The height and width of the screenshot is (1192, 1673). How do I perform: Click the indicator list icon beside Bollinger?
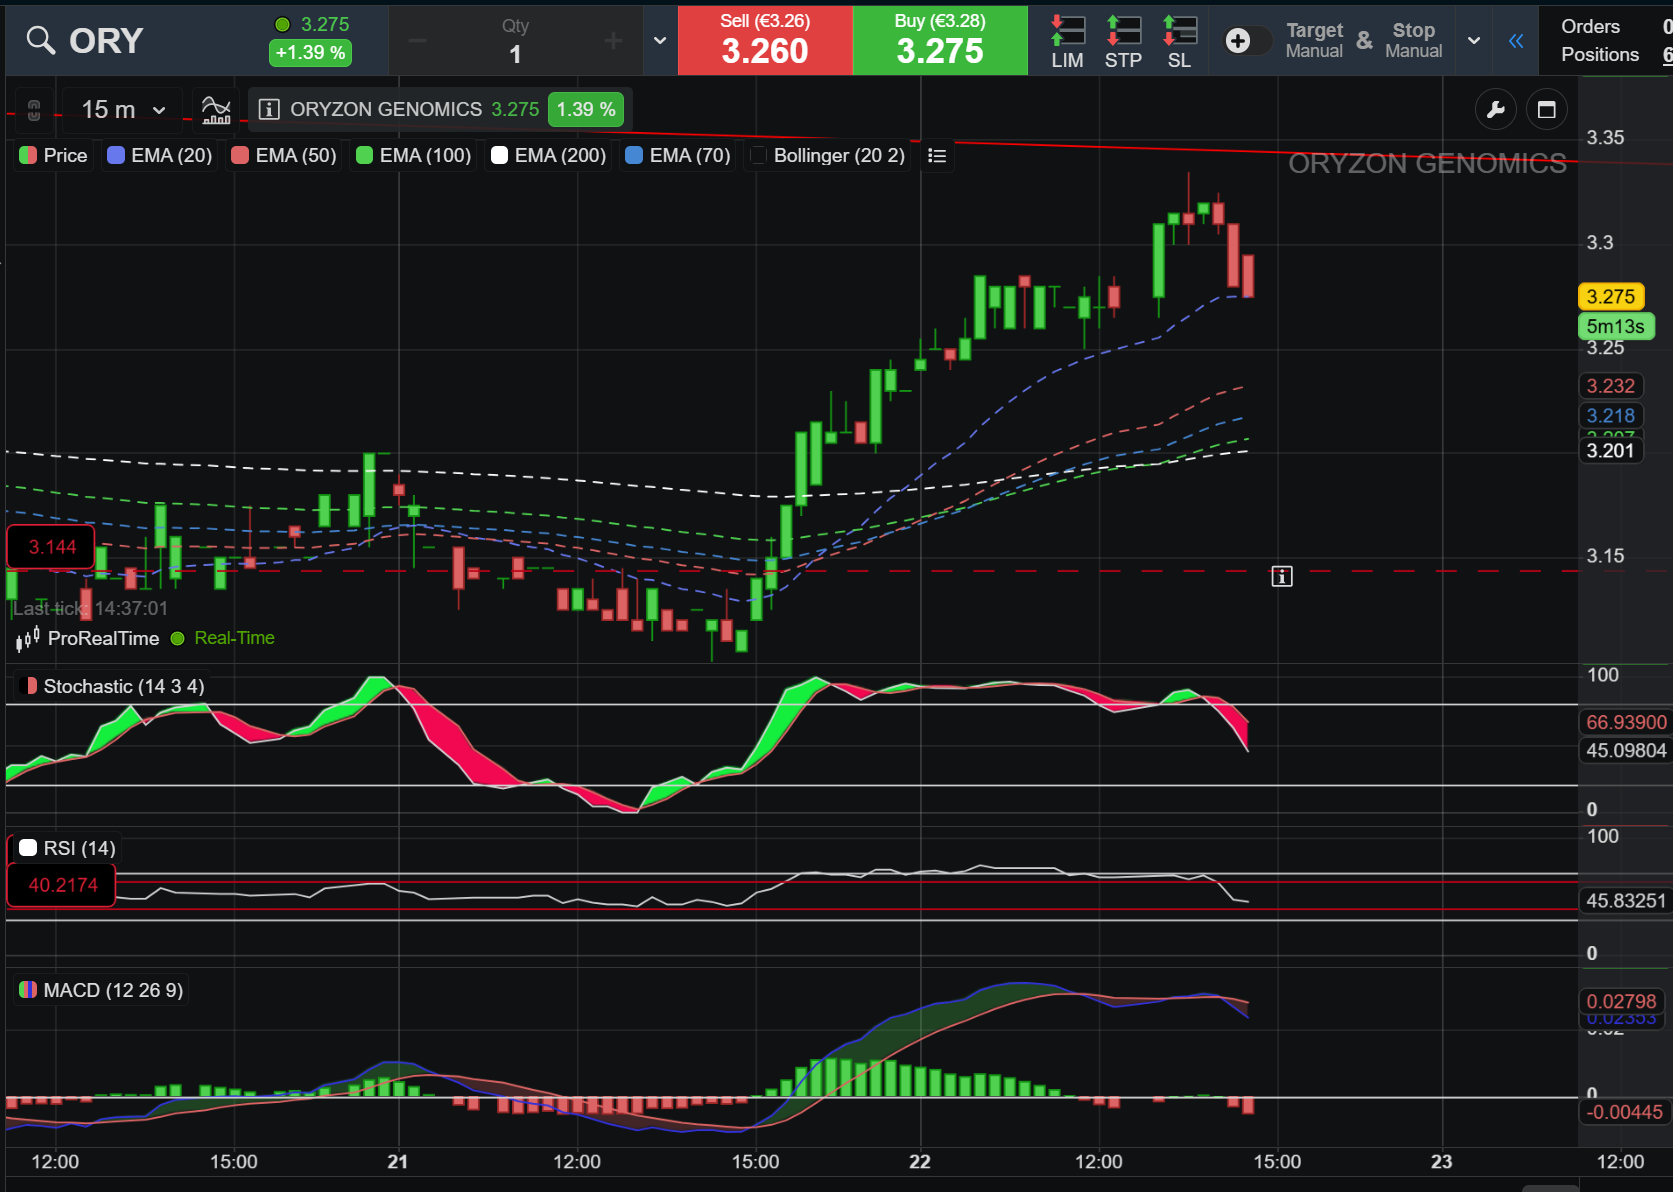pyautogui.click(x=937, y=155)
